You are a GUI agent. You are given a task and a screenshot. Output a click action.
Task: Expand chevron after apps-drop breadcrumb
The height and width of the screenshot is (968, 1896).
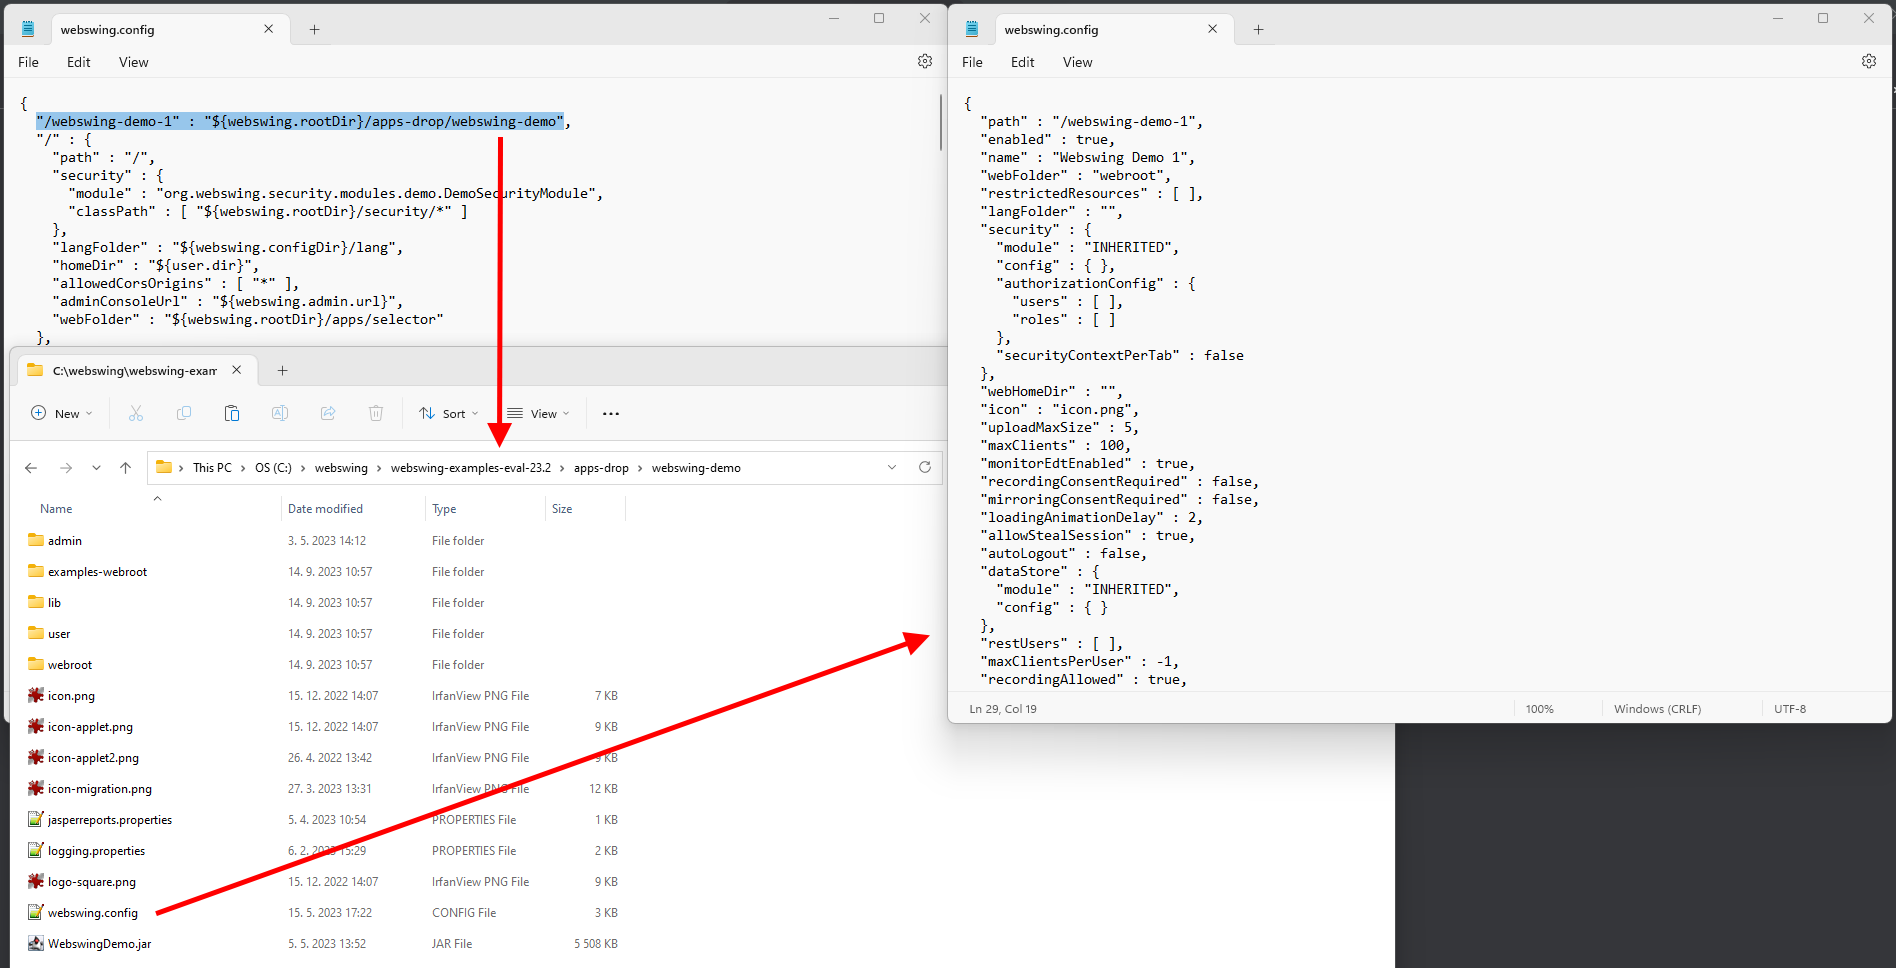pos(640,467)
